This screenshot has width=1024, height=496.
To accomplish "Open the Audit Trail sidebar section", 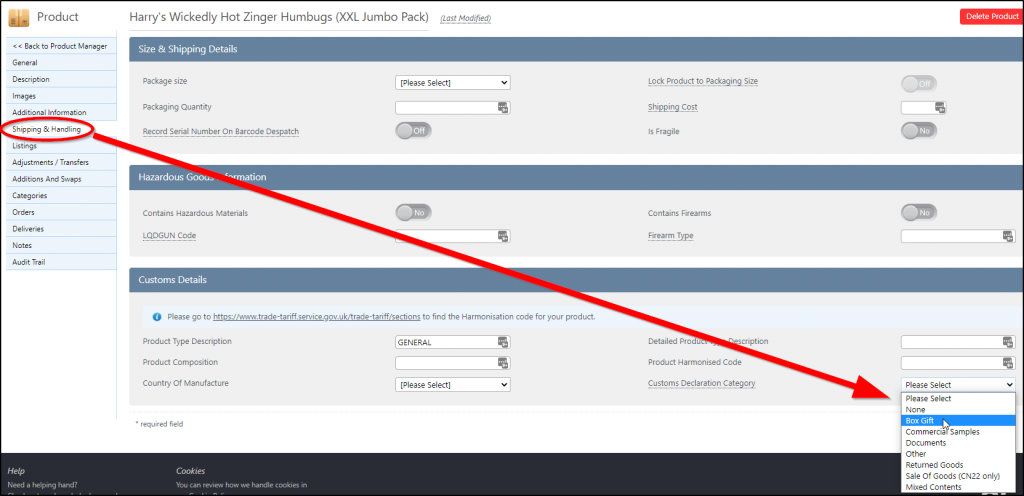I will tap(61, 262).
